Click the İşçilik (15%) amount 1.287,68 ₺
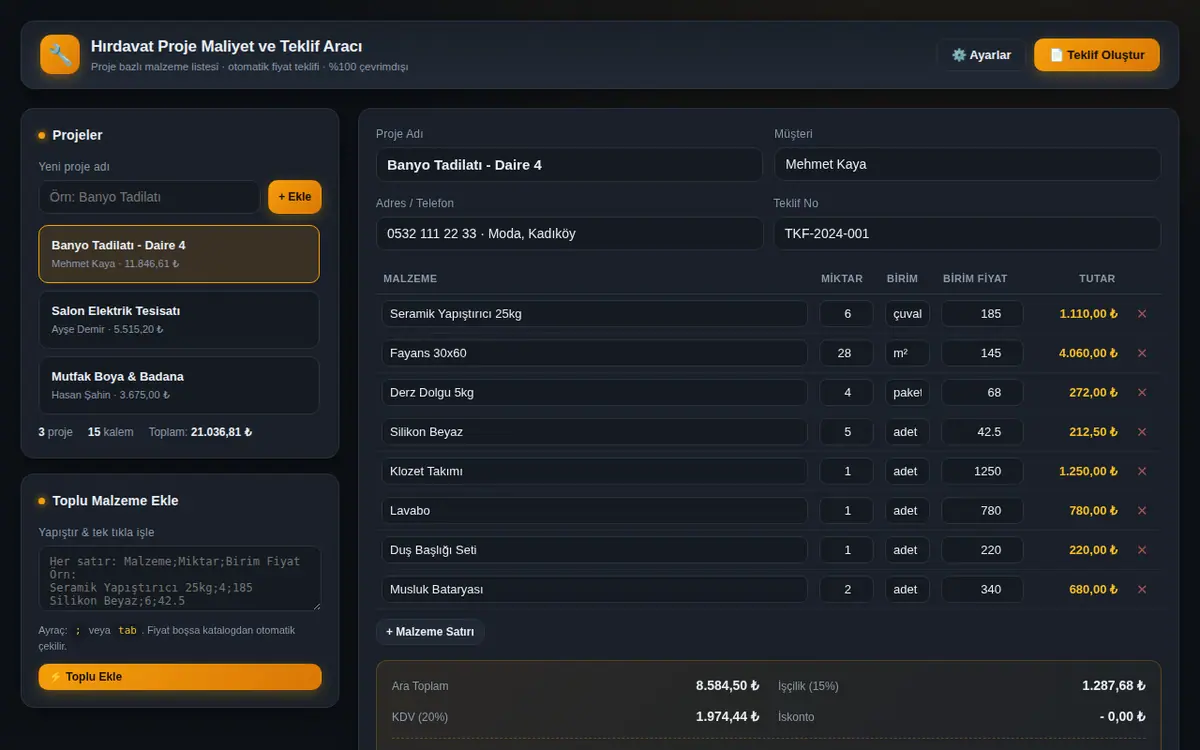This screenshot has width=1200, height=750. point(1114,686)
